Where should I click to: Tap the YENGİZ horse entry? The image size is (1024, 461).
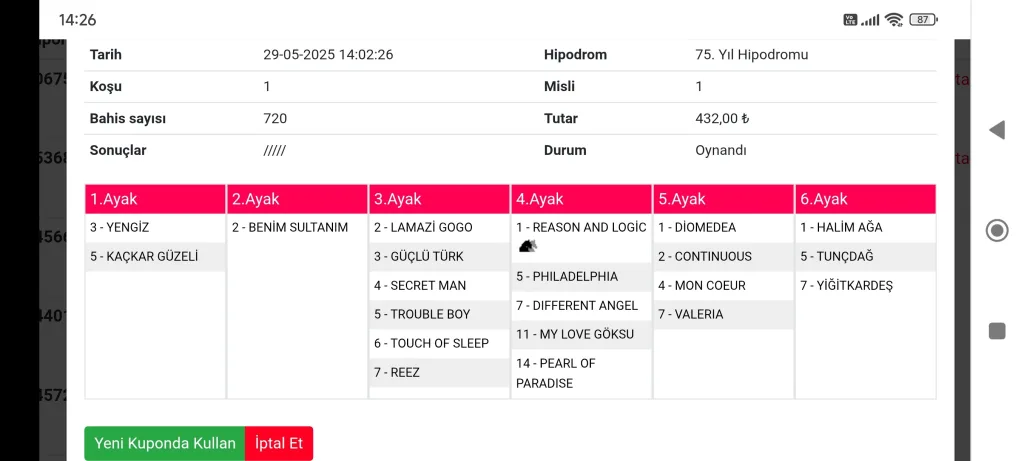(x=120, y=227)
